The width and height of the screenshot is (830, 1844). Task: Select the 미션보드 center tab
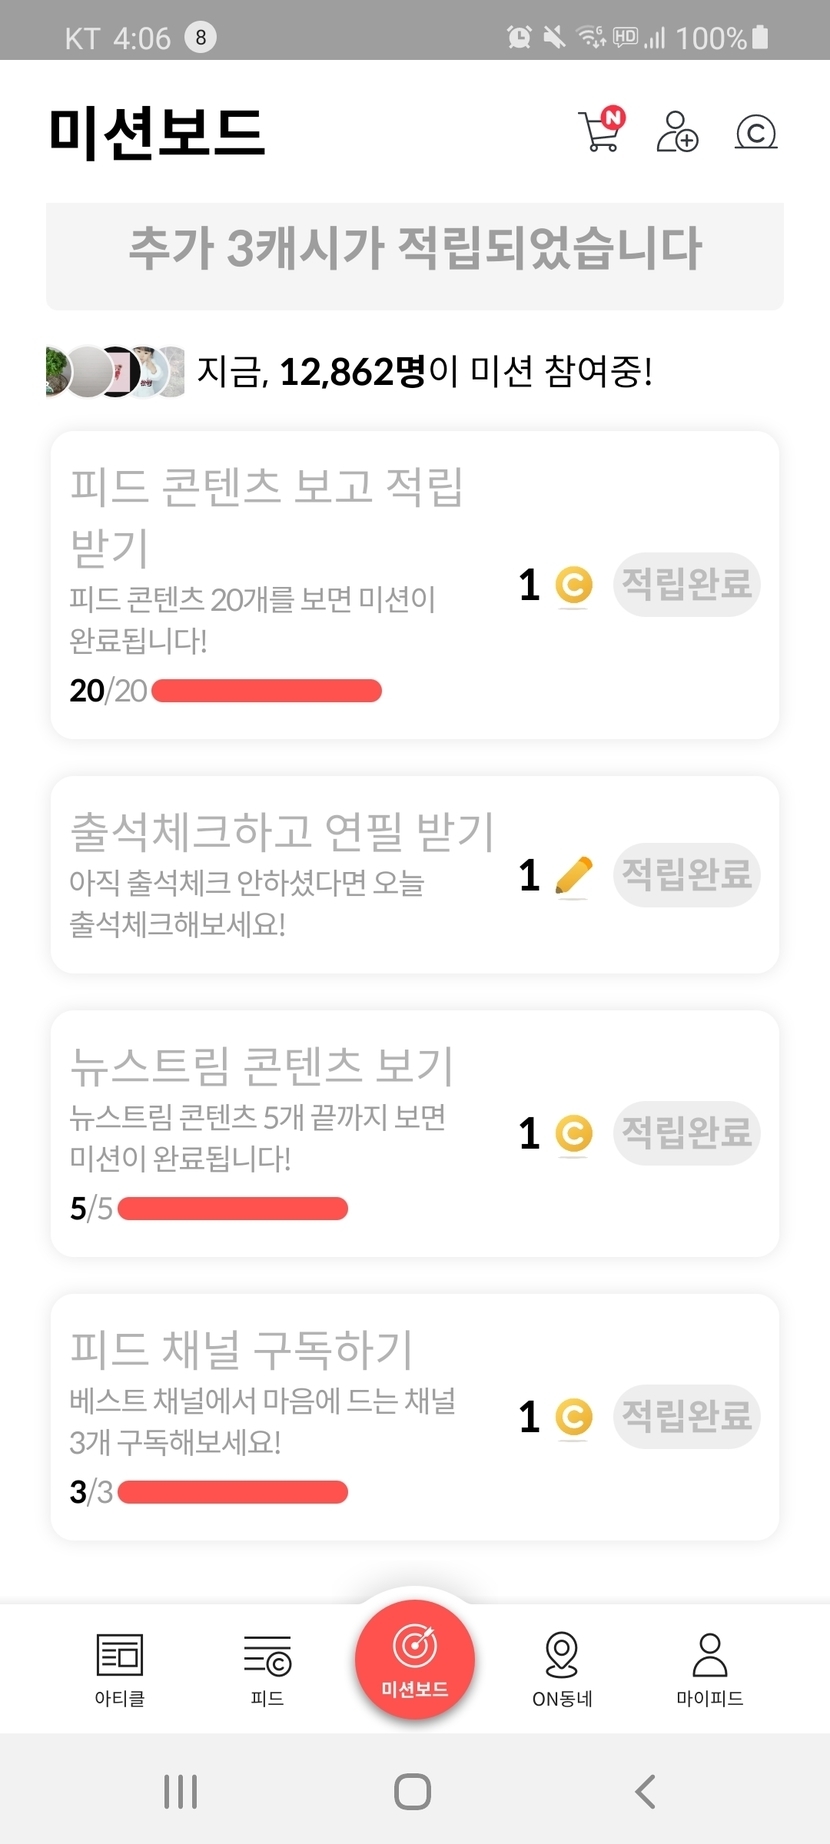point(415,1660)
